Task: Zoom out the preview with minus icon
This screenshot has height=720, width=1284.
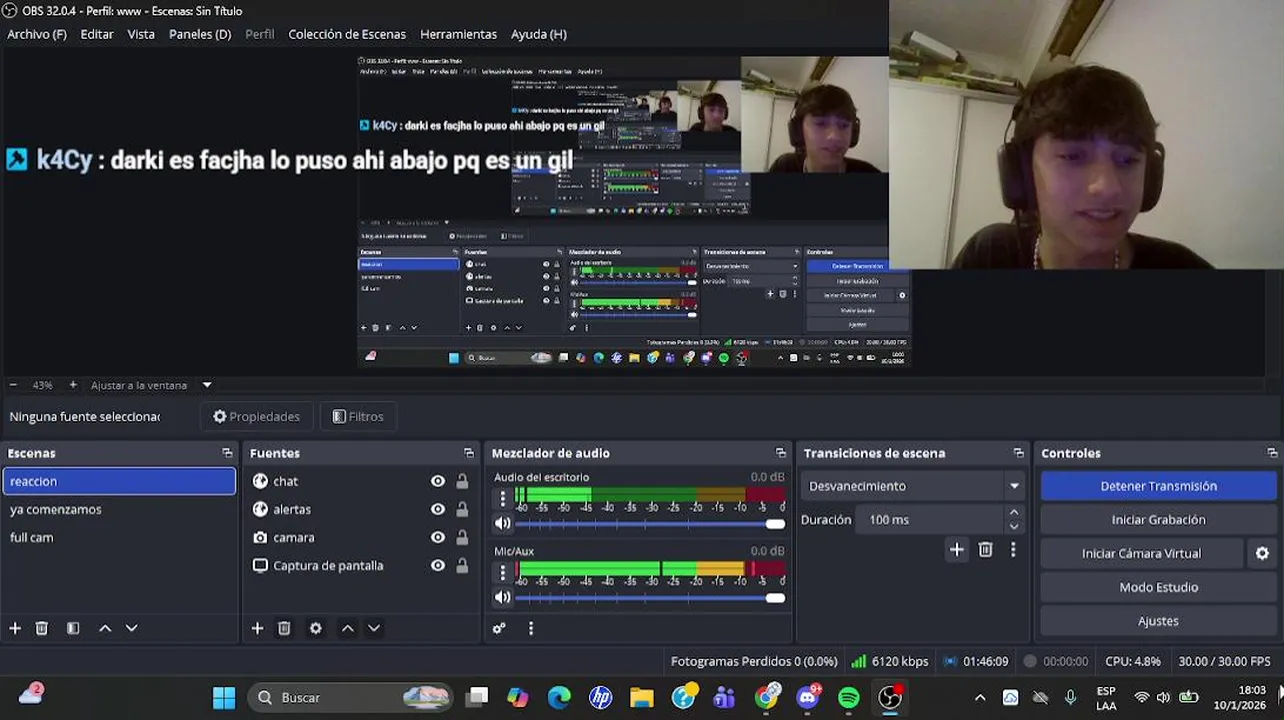Action: click(13, 385)
